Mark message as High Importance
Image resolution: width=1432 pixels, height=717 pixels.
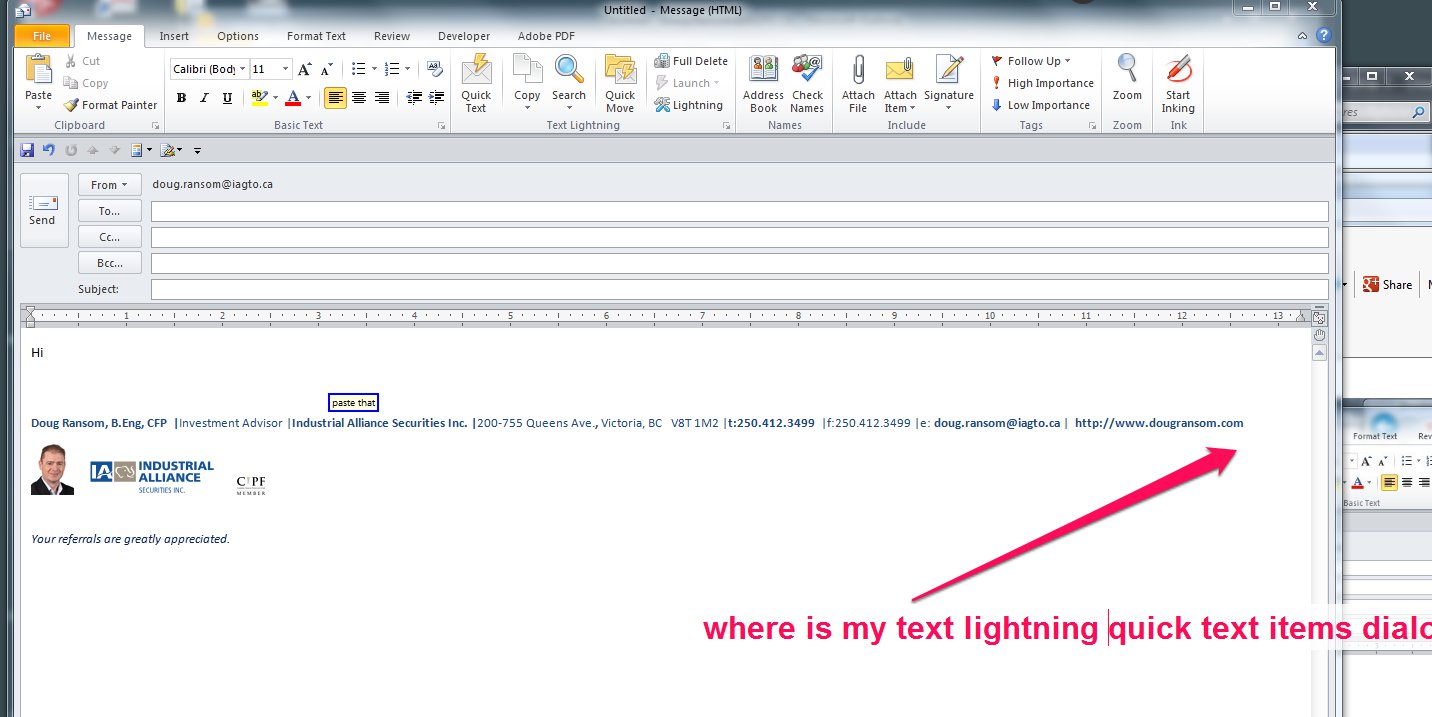[x=1042, y=83]
